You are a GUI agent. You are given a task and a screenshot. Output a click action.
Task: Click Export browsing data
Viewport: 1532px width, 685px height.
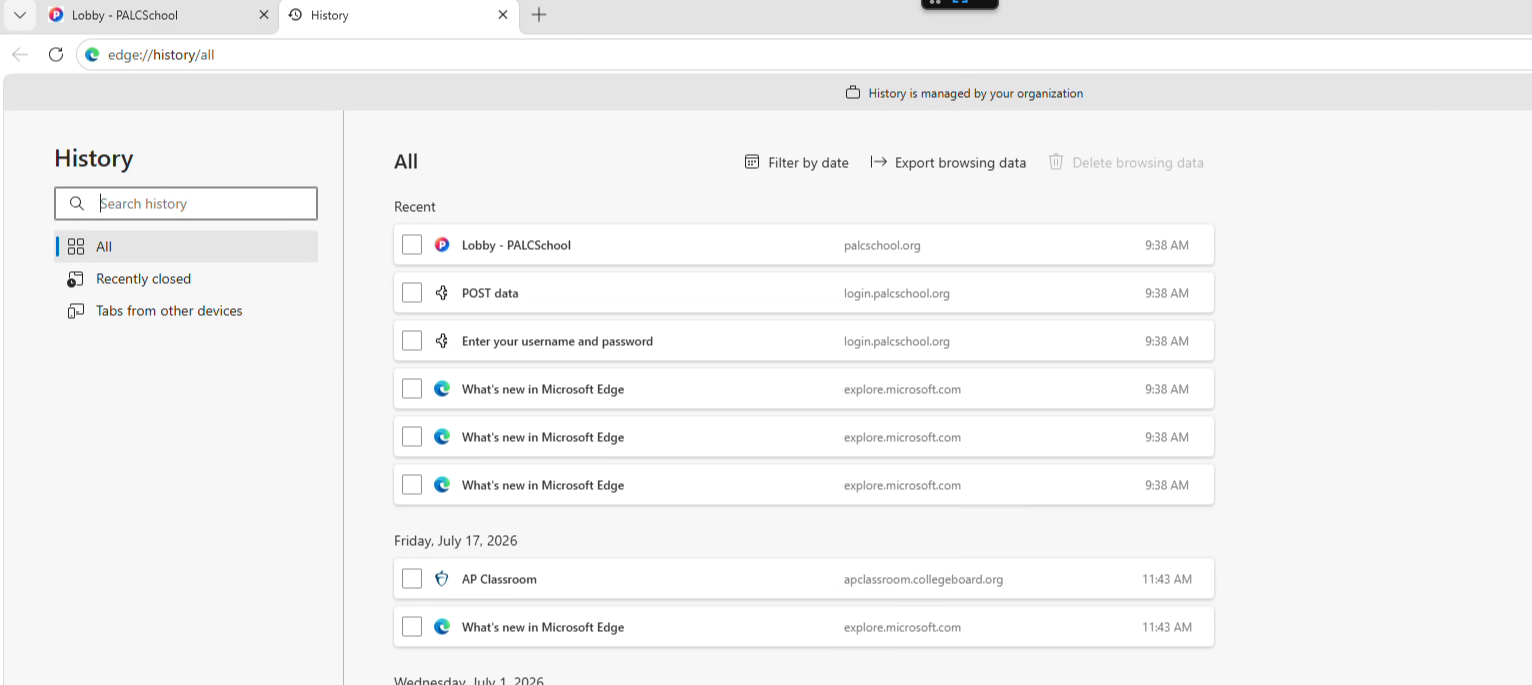(x=948, y=162)
